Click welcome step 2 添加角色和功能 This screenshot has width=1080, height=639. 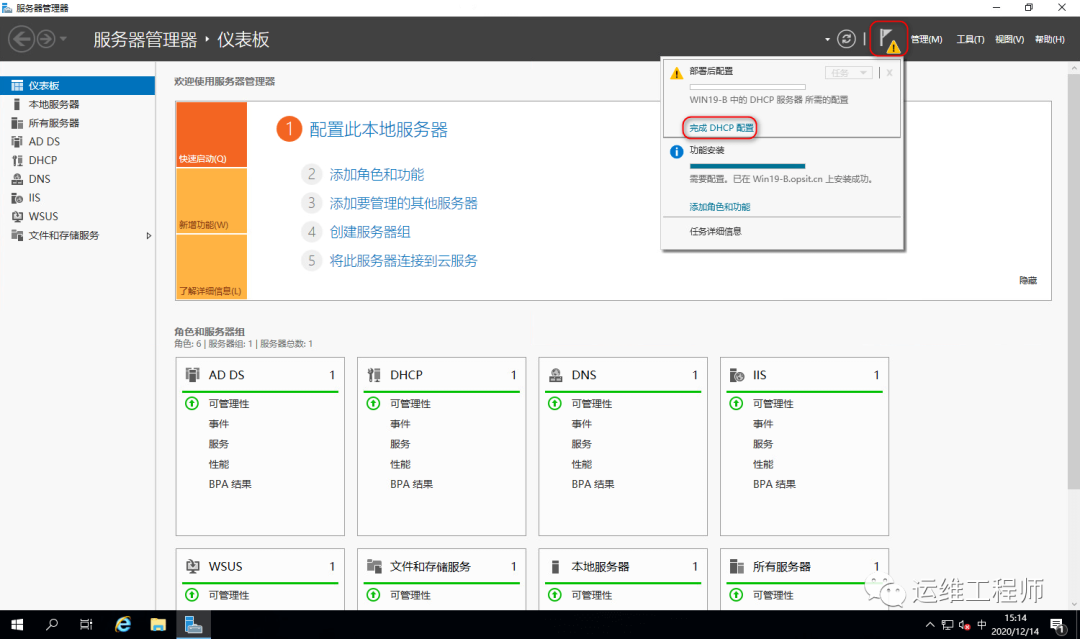click(x=377, y=174)
